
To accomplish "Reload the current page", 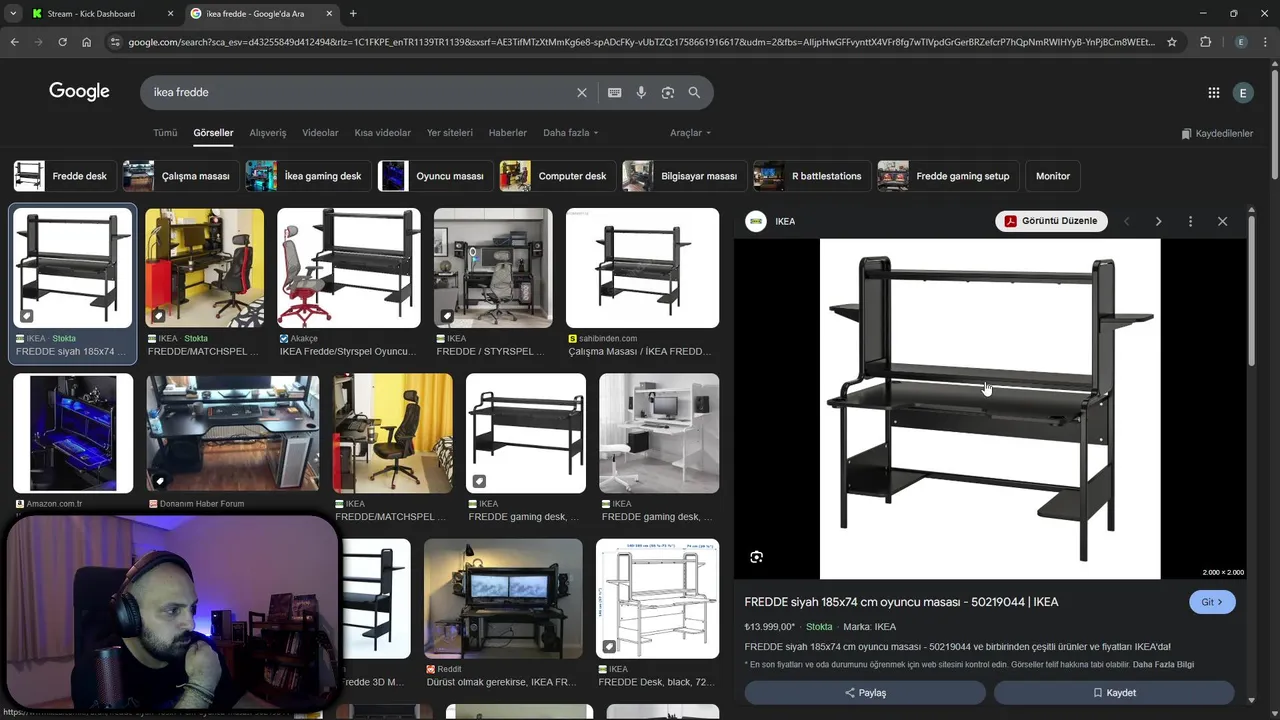I will click(62, 42).
